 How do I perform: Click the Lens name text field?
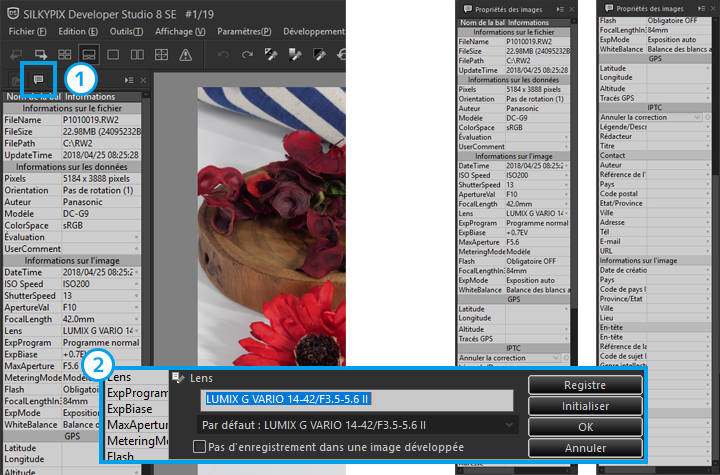pyautogui.click(x=357, y=399)
